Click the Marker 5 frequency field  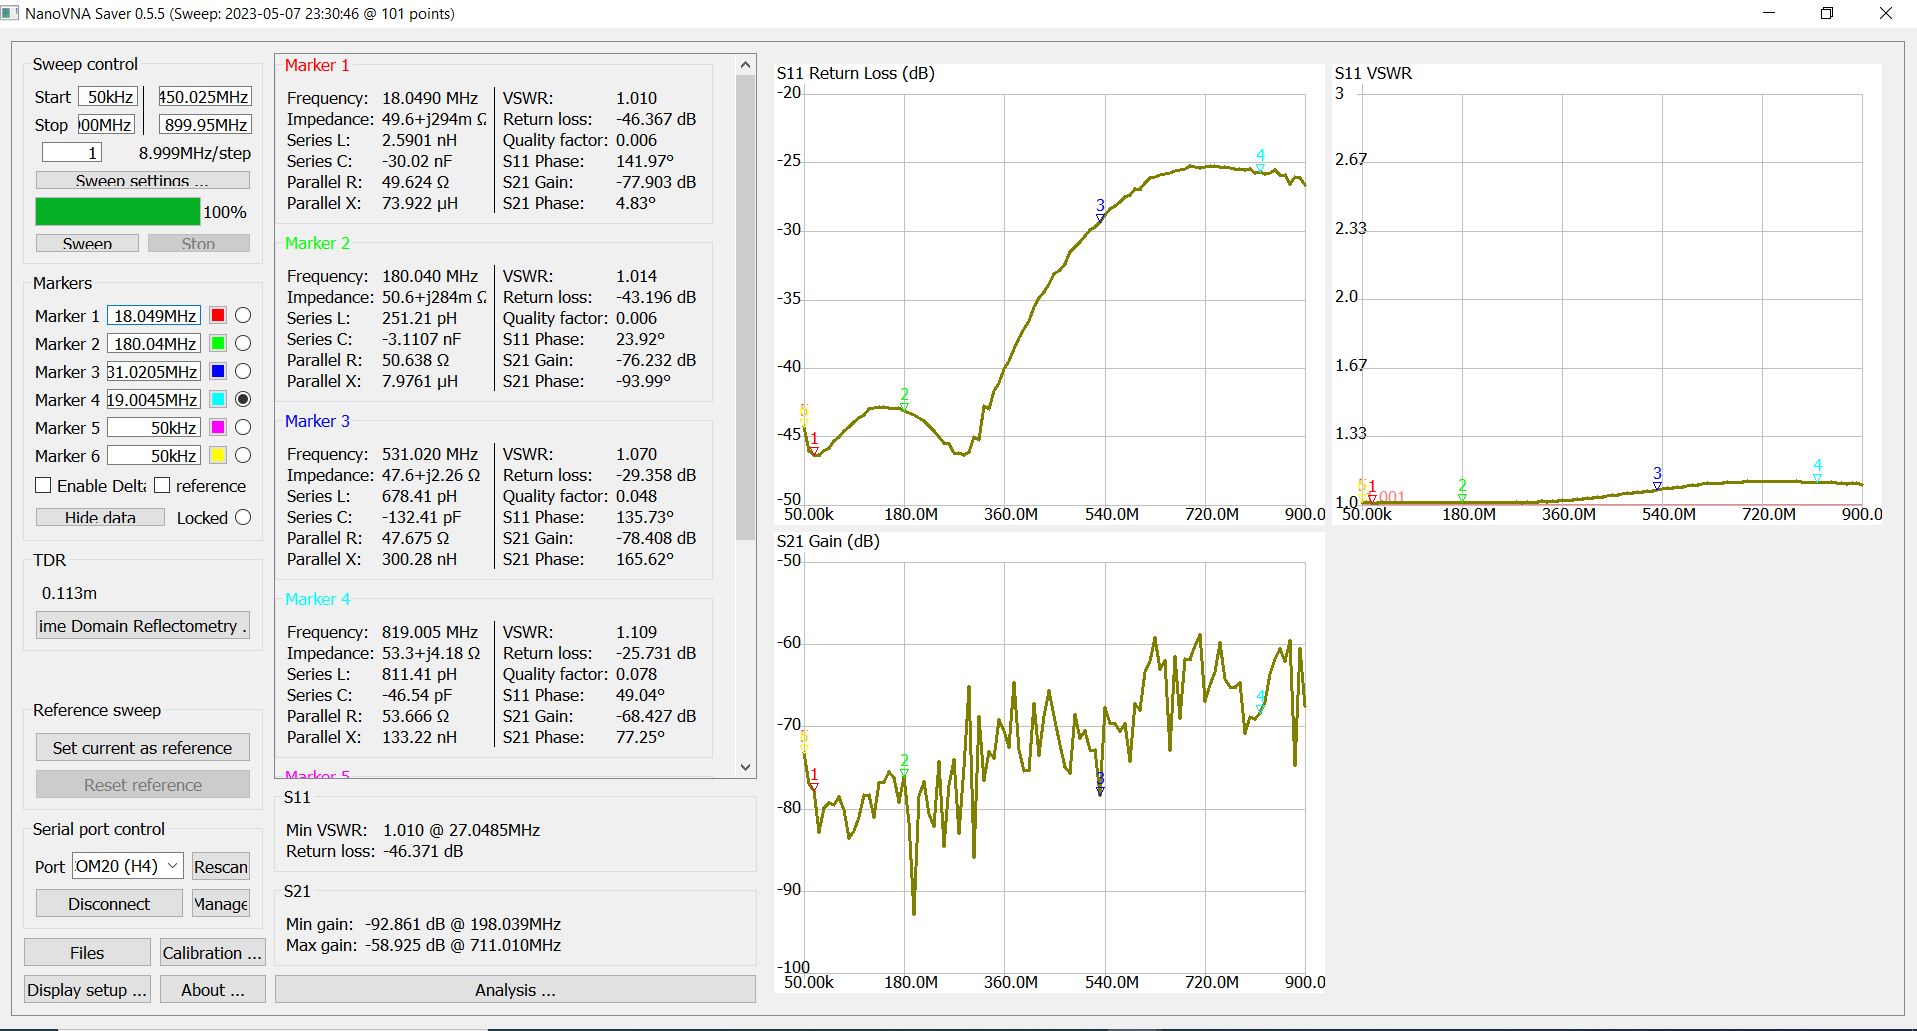[x=154, y=427]
